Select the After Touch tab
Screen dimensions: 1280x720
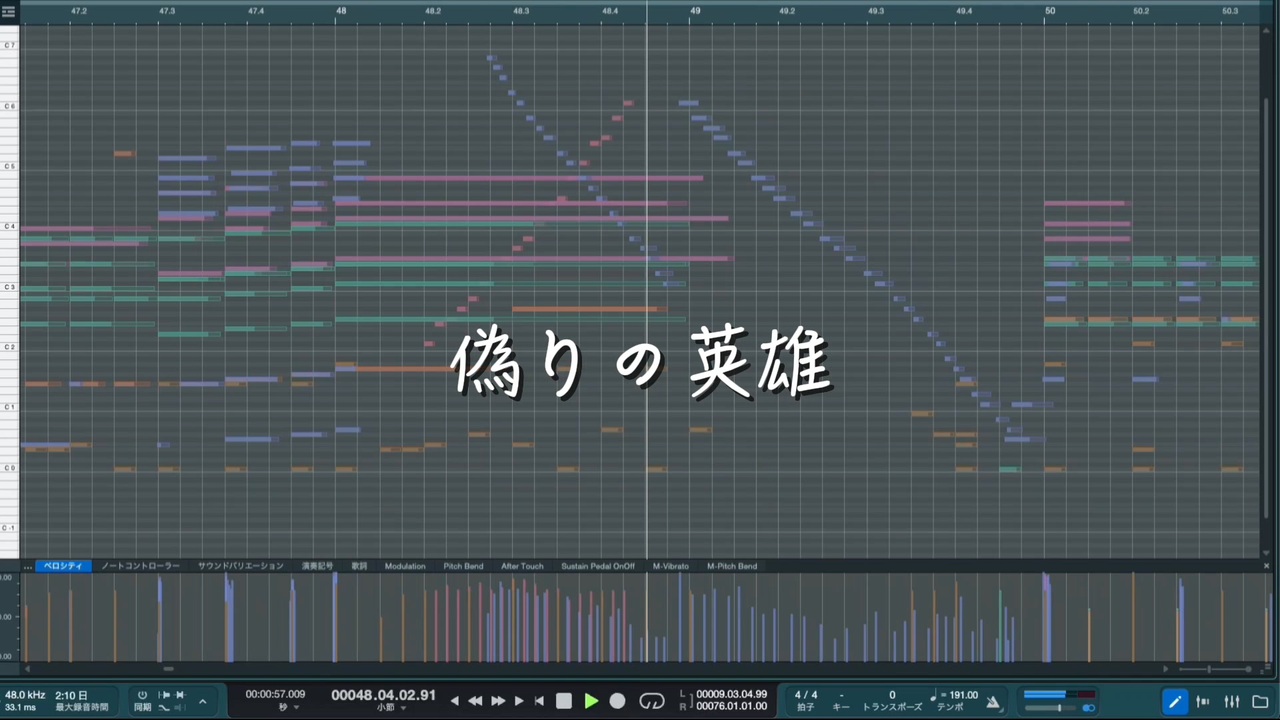click(x=522, y=566)
